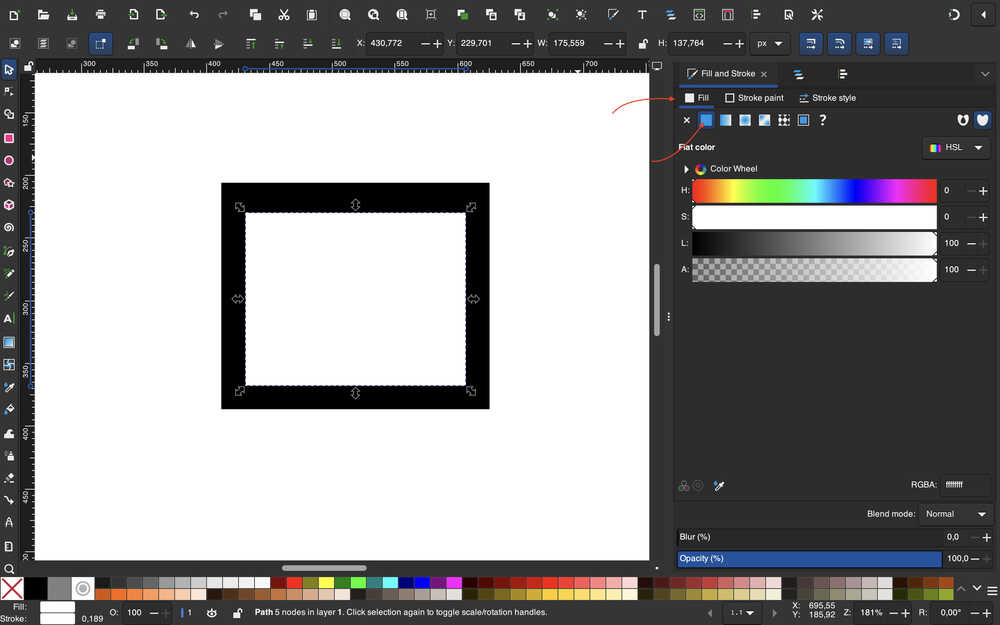The image size is (1000, 625).
Task: Click the Lightness slider
Action: [814, 244]
